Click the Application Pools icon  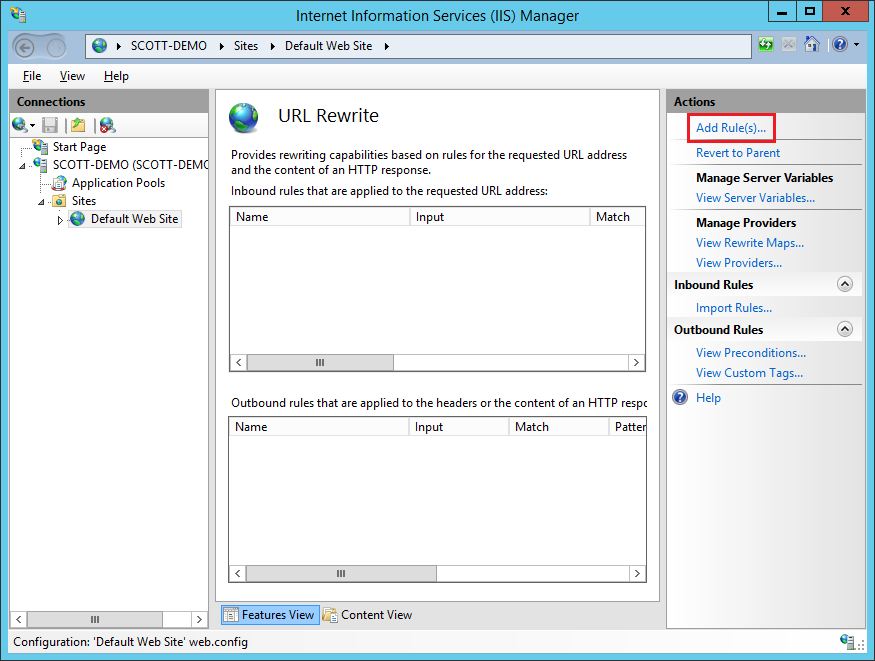[59, 183]
